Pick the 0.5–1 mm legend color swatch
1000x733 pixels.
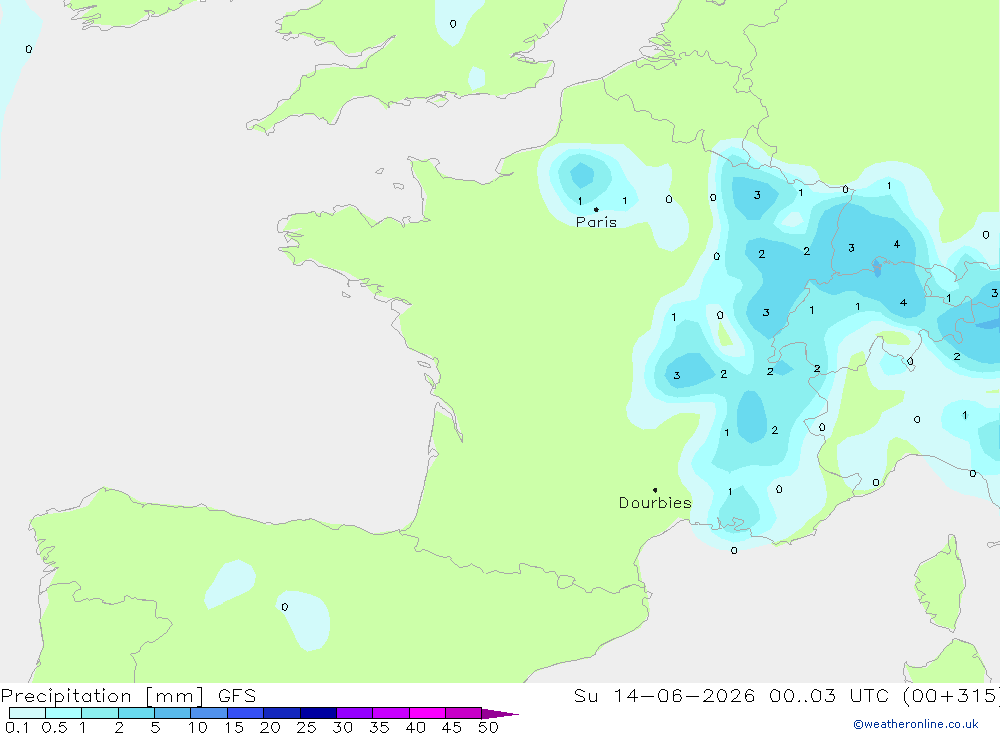click(63, 713)
